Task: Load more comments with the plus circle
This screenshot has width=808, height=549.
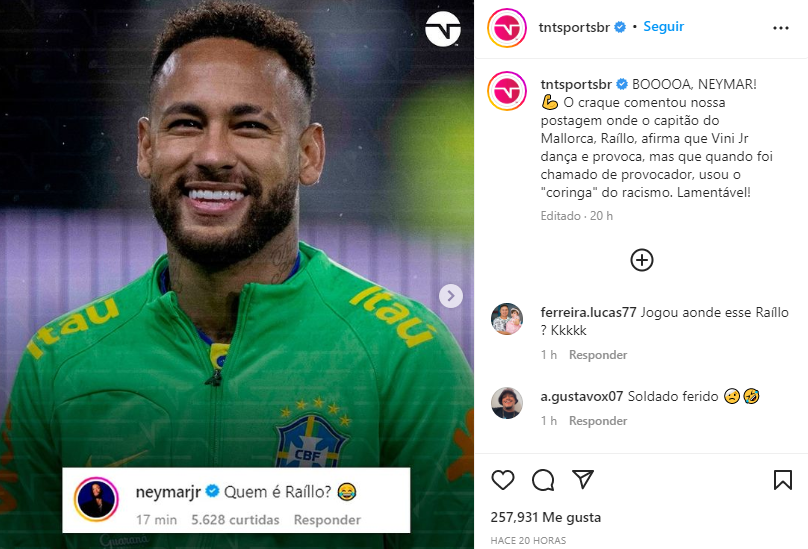Action: tap(642, 260)
